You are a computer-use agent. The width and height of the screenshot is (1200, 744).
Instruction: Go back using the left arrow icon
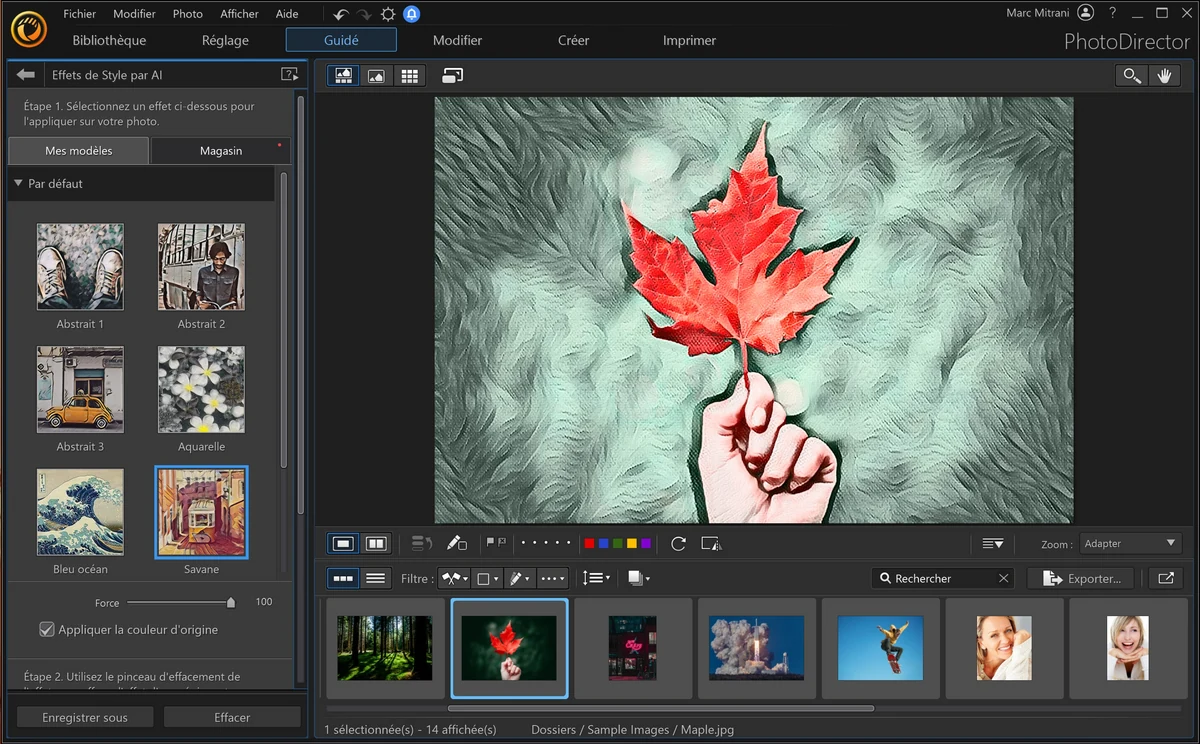point(26,75)
